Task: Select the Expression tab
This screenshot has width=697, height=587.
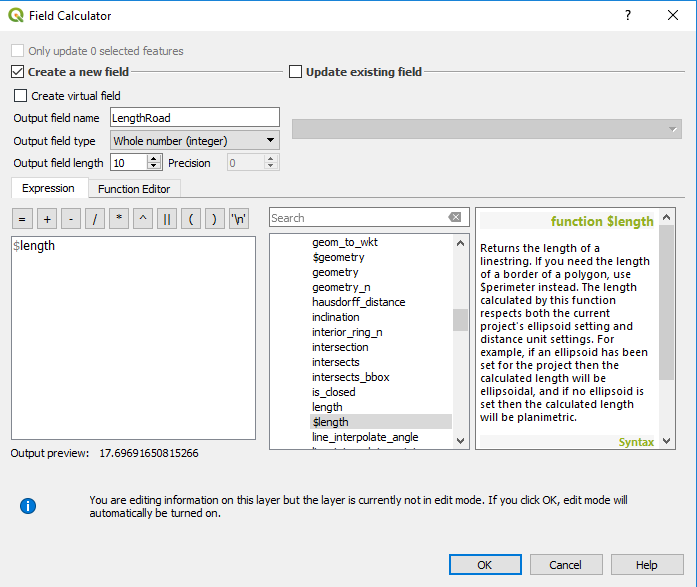Action: (48, 189)
